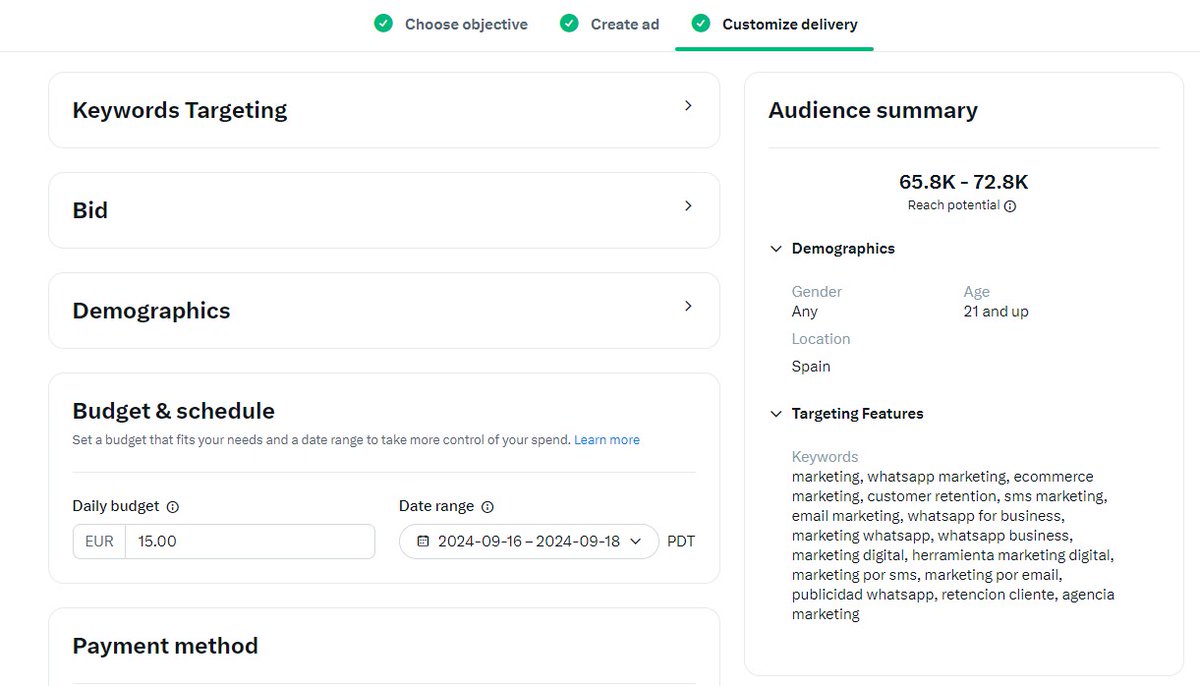Viewport: 1200px width, 686px height.
Task: Expand the Bid section
Action: click(x=688, y=206)
